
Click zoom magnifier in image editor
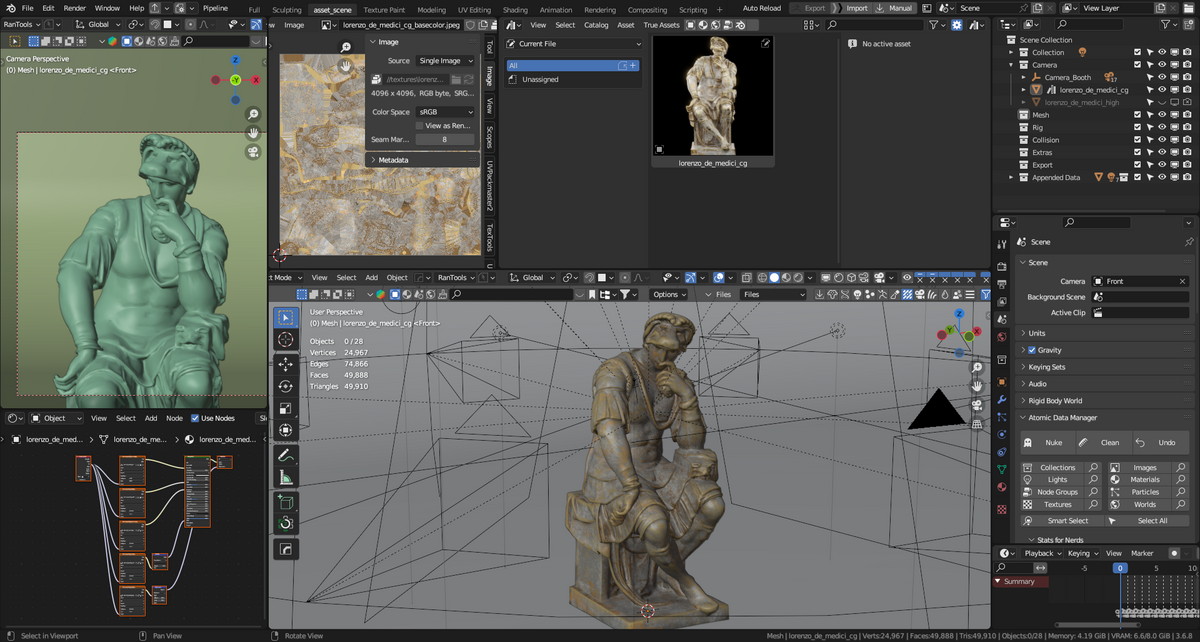pyautogui.click(x=346, y=47)
